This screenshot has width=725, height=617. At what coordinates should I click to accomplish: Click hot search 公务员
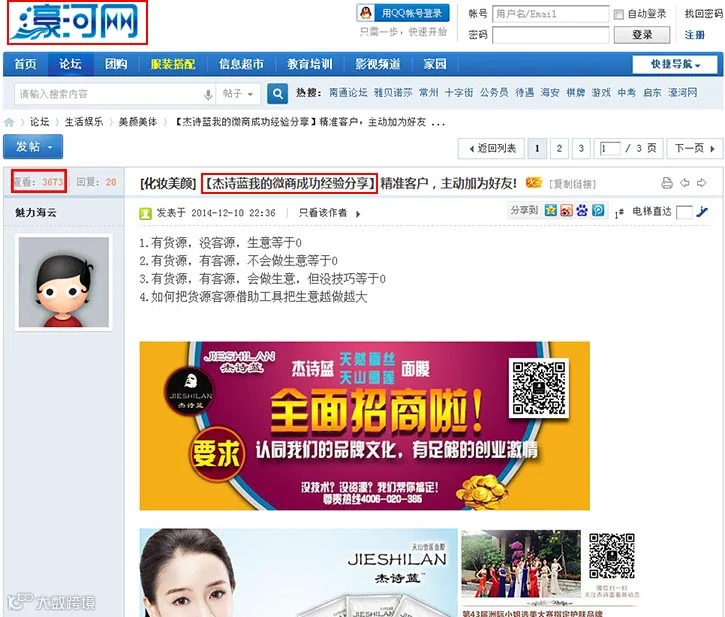(494, 93)
